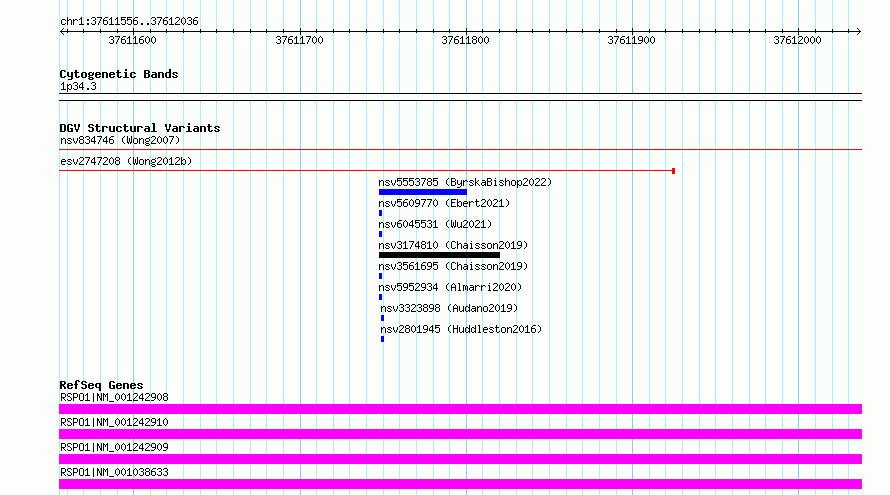Click the 37611600 ruler tick label
The height and width of the screenshot is (495, 890).
132,40
